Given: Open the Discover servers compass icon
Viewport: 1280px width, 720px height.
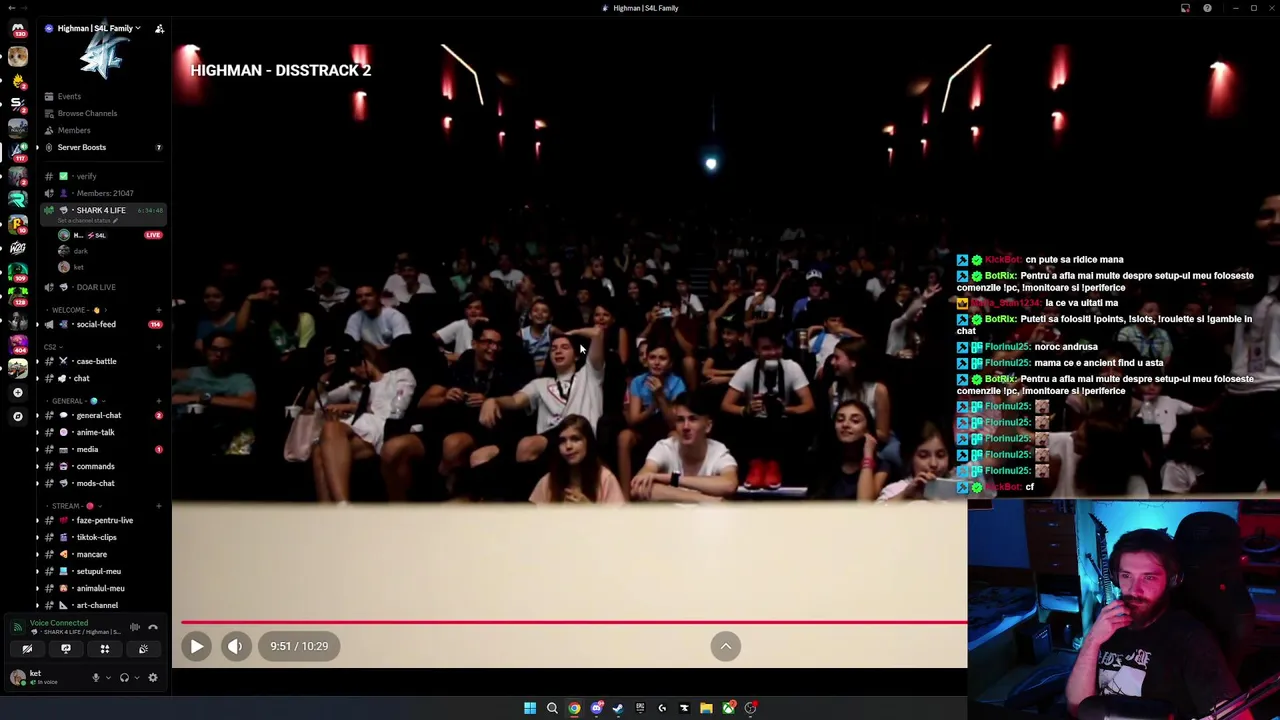Looking at the screenshot, I should click(x=18, y=416).
